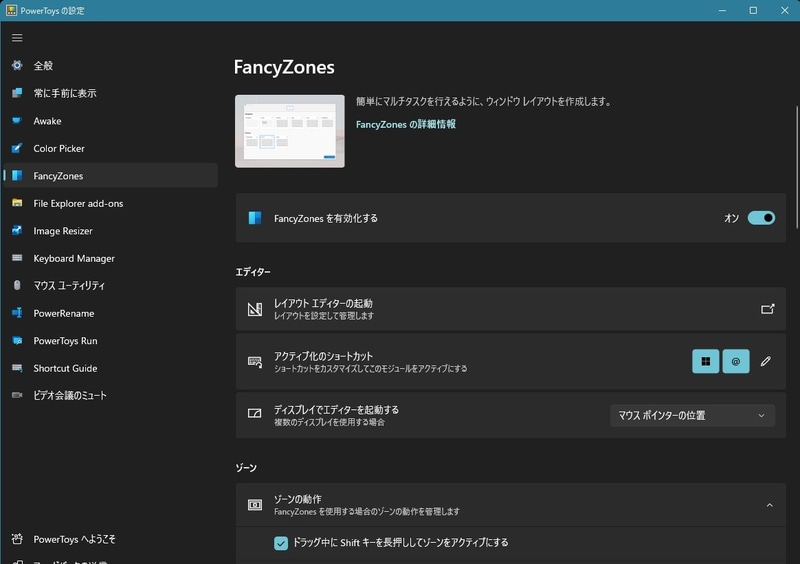Open ビデオ会議のミュート settings
The height and width of the screenshot is (564, 800).
pyautogui.click(x=111, y=395)
